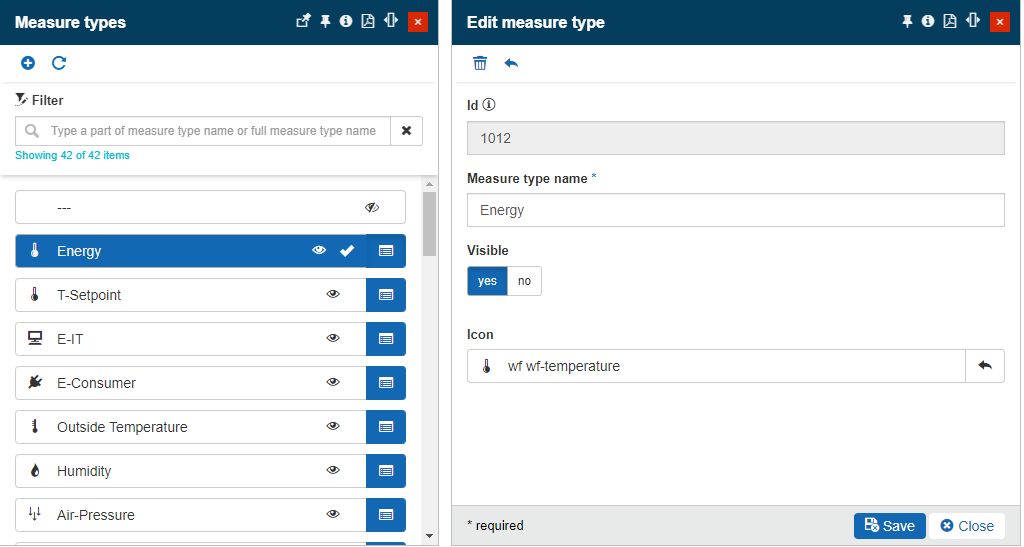Click the Measure type name input field

(735, 210)
